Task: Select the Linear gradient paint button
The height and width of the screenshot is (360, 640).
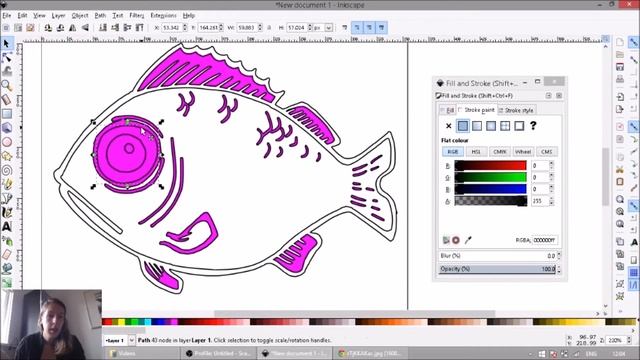Action: point(477,126)
